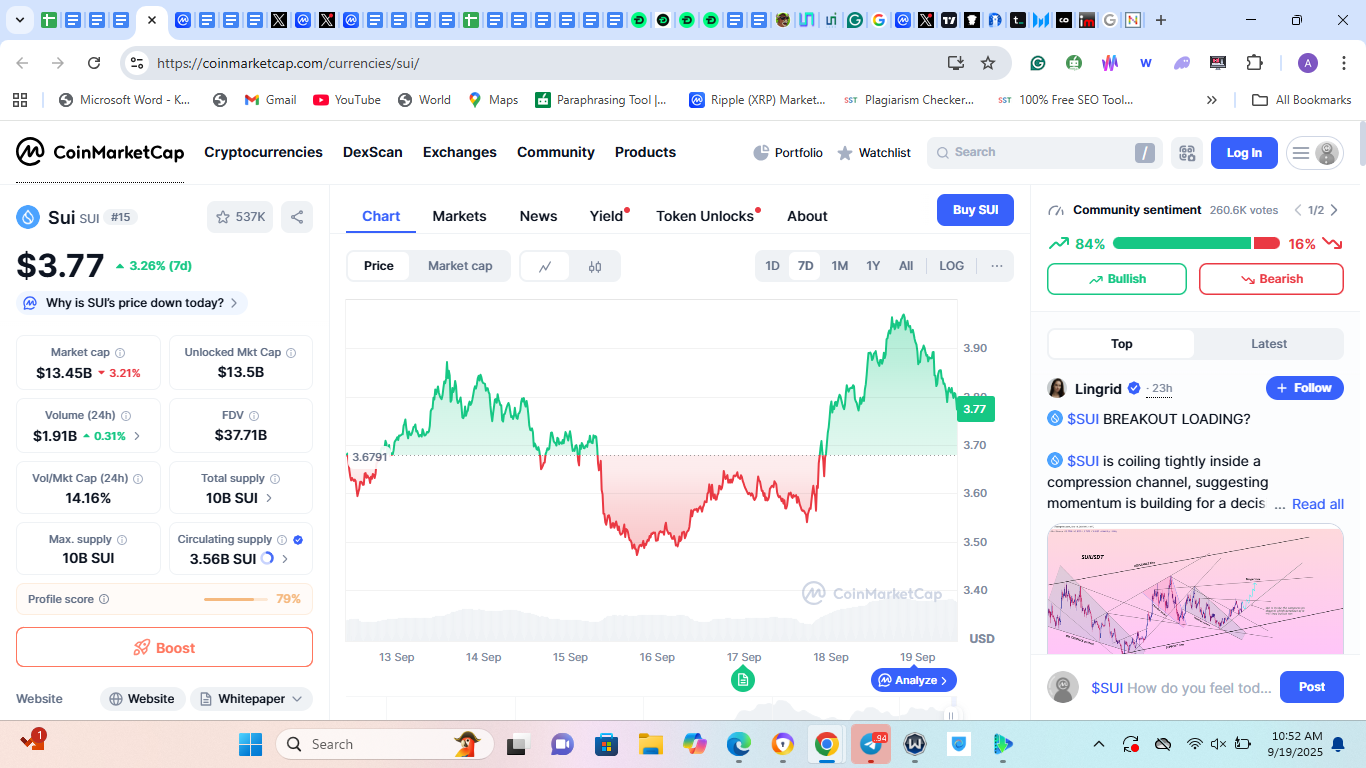Switch to the Latest posts tab
Screen dimensions: 1366x768
click(x=1268, y=344)
